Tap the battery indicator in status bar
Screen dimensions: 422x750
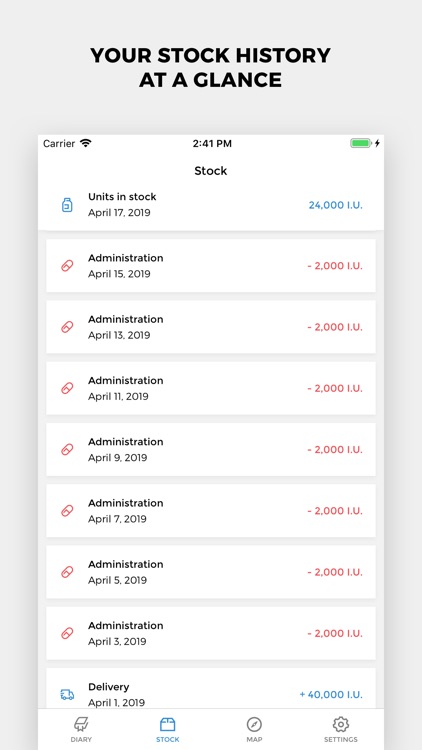[361, 143]
